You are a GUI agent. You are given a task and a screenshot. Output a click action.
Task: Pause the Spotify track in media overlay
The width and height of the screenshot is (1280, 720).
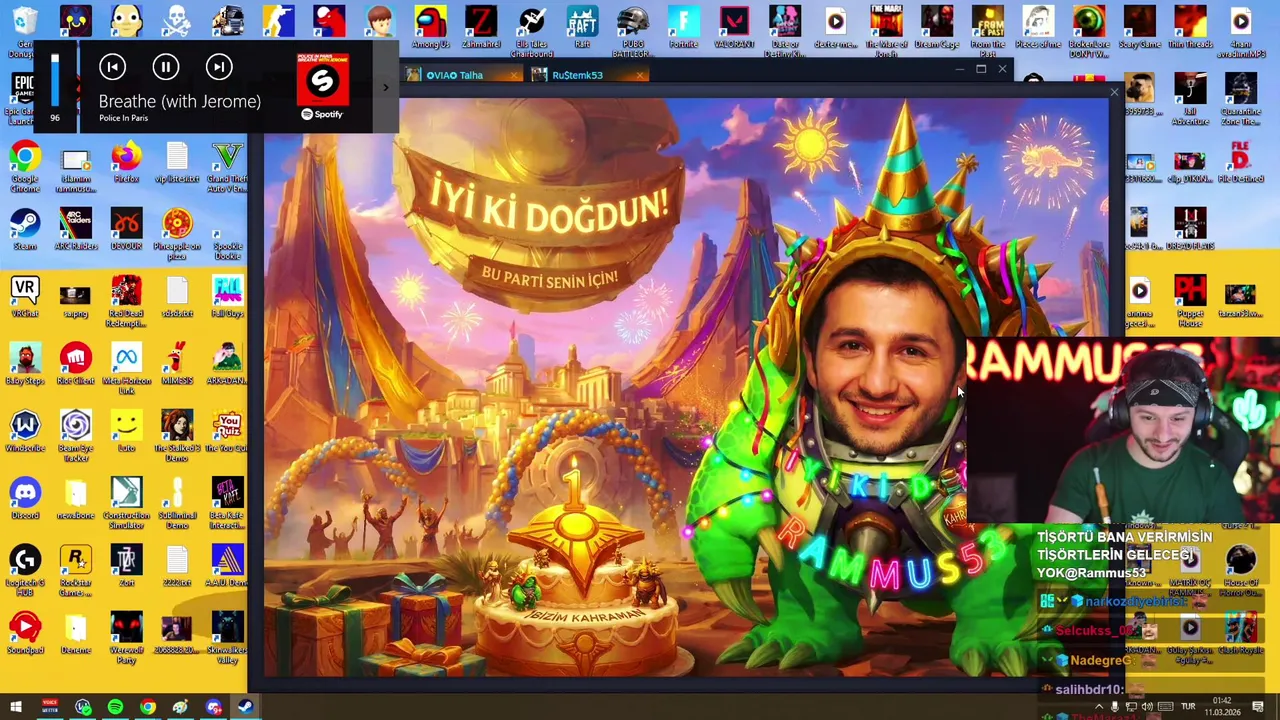pyautogui.click(x=166, y=67)
